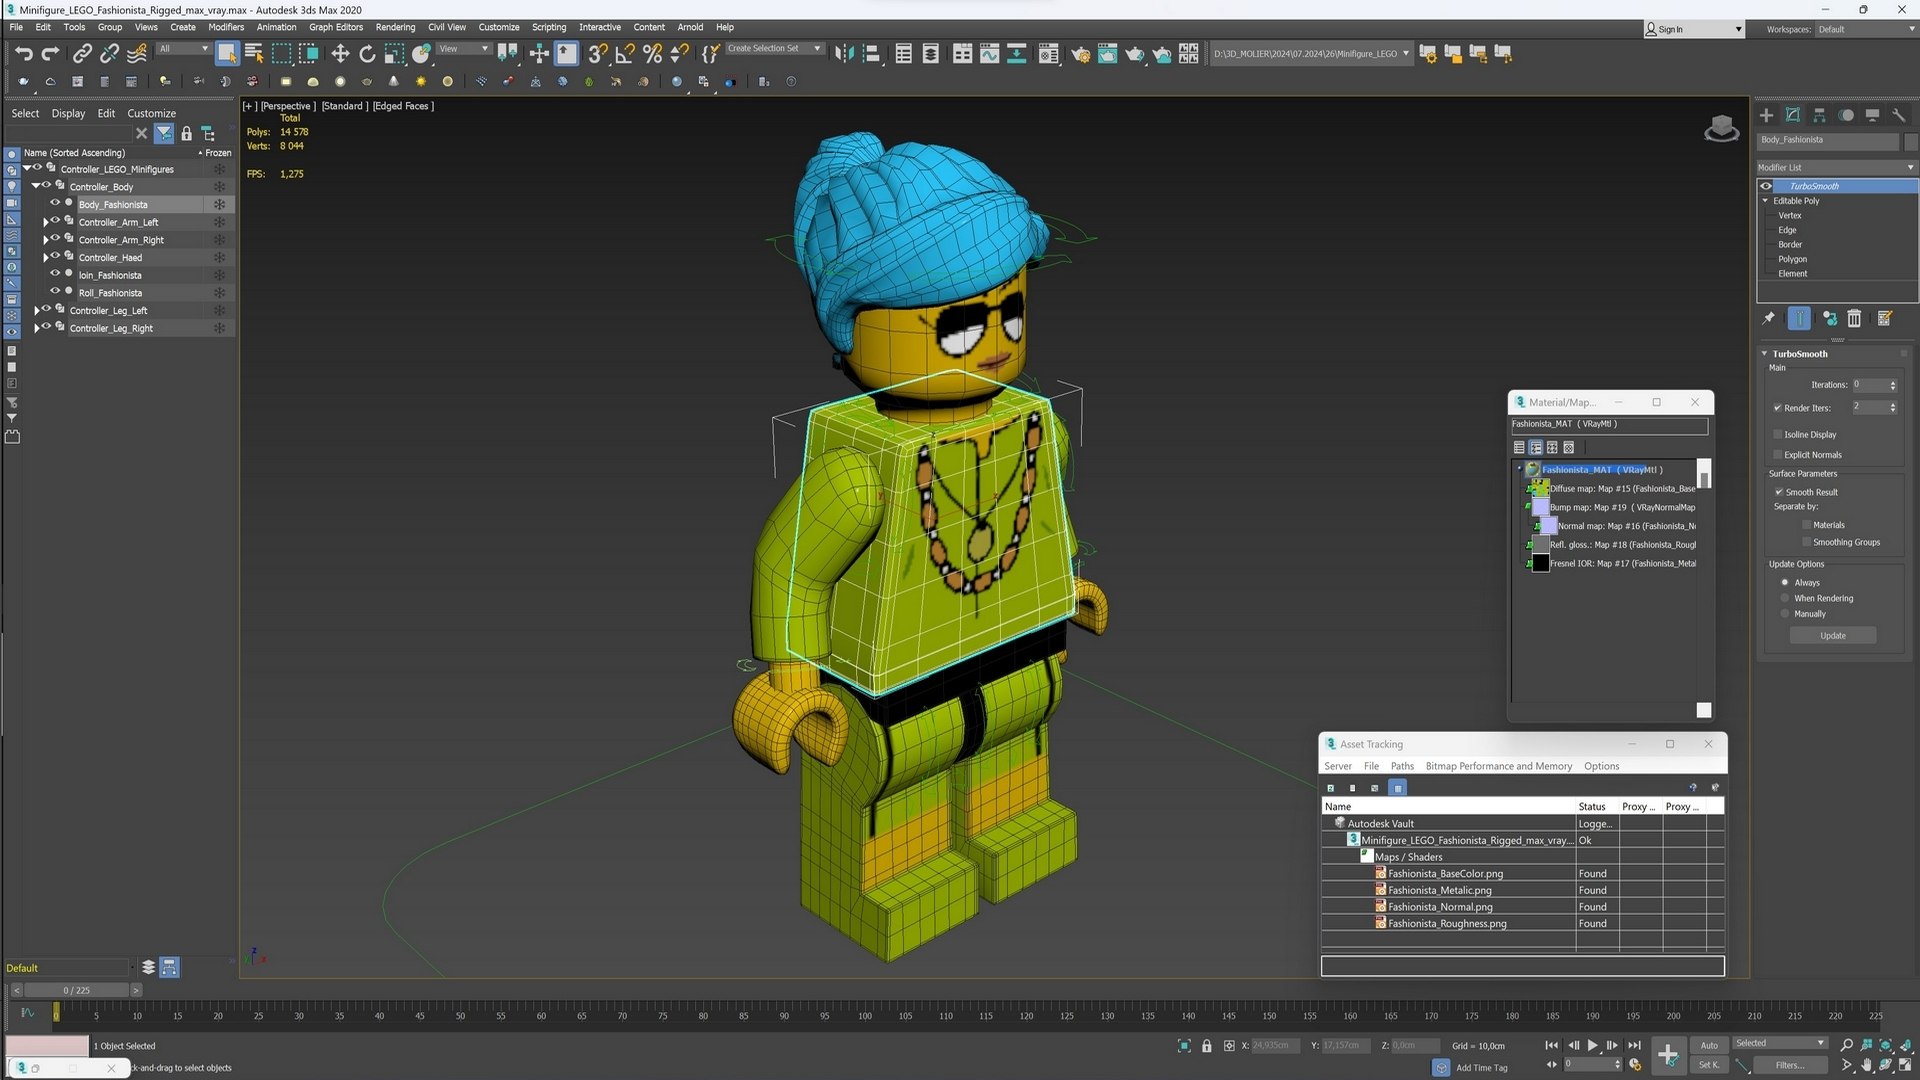Viewport: 1920px width, 1080px height.
Task: Open the Utilities wrench tab
Action: tap(1899, 115)
